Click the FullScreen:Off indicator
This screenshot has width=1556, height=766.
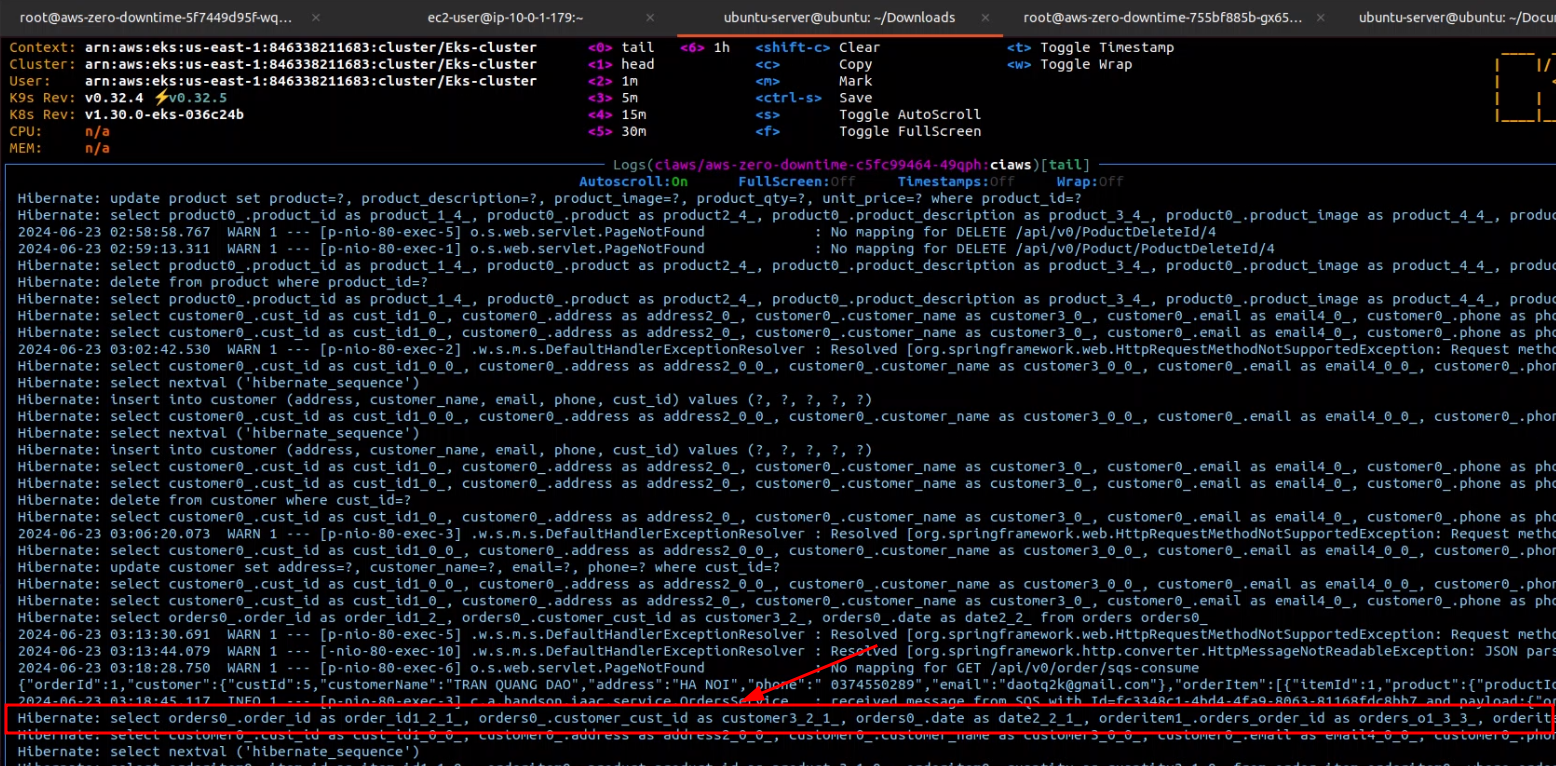[797, 182]
